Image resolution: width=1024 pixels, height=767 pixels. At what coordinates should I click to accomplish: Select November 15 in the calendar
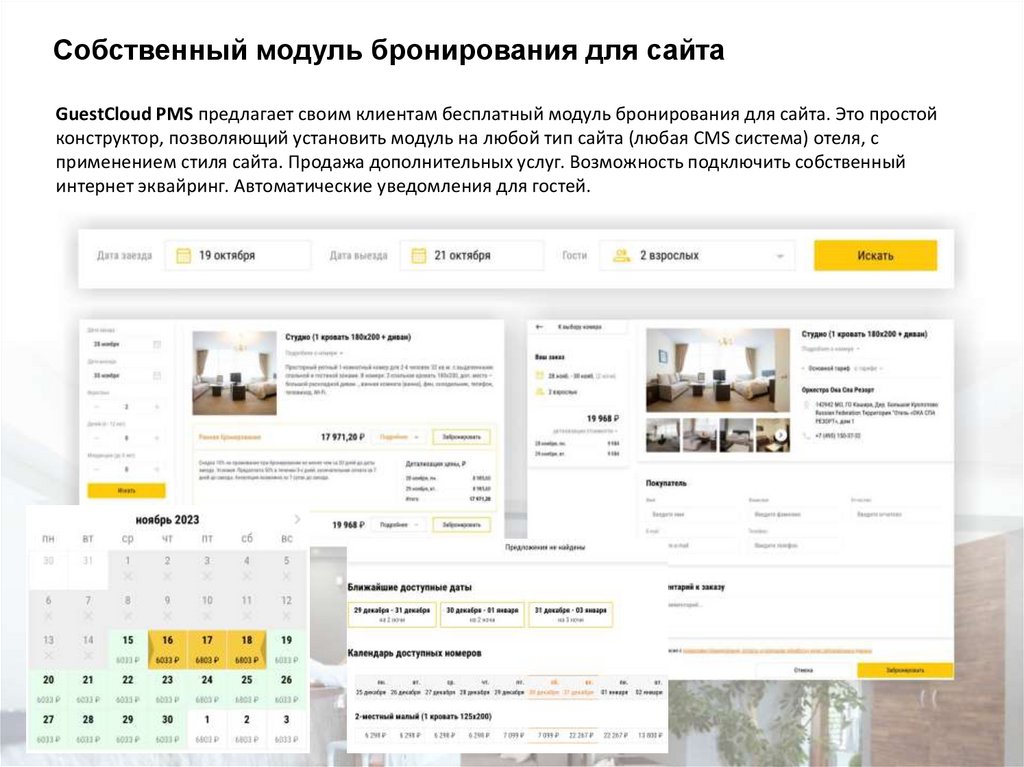click(127, 649)
